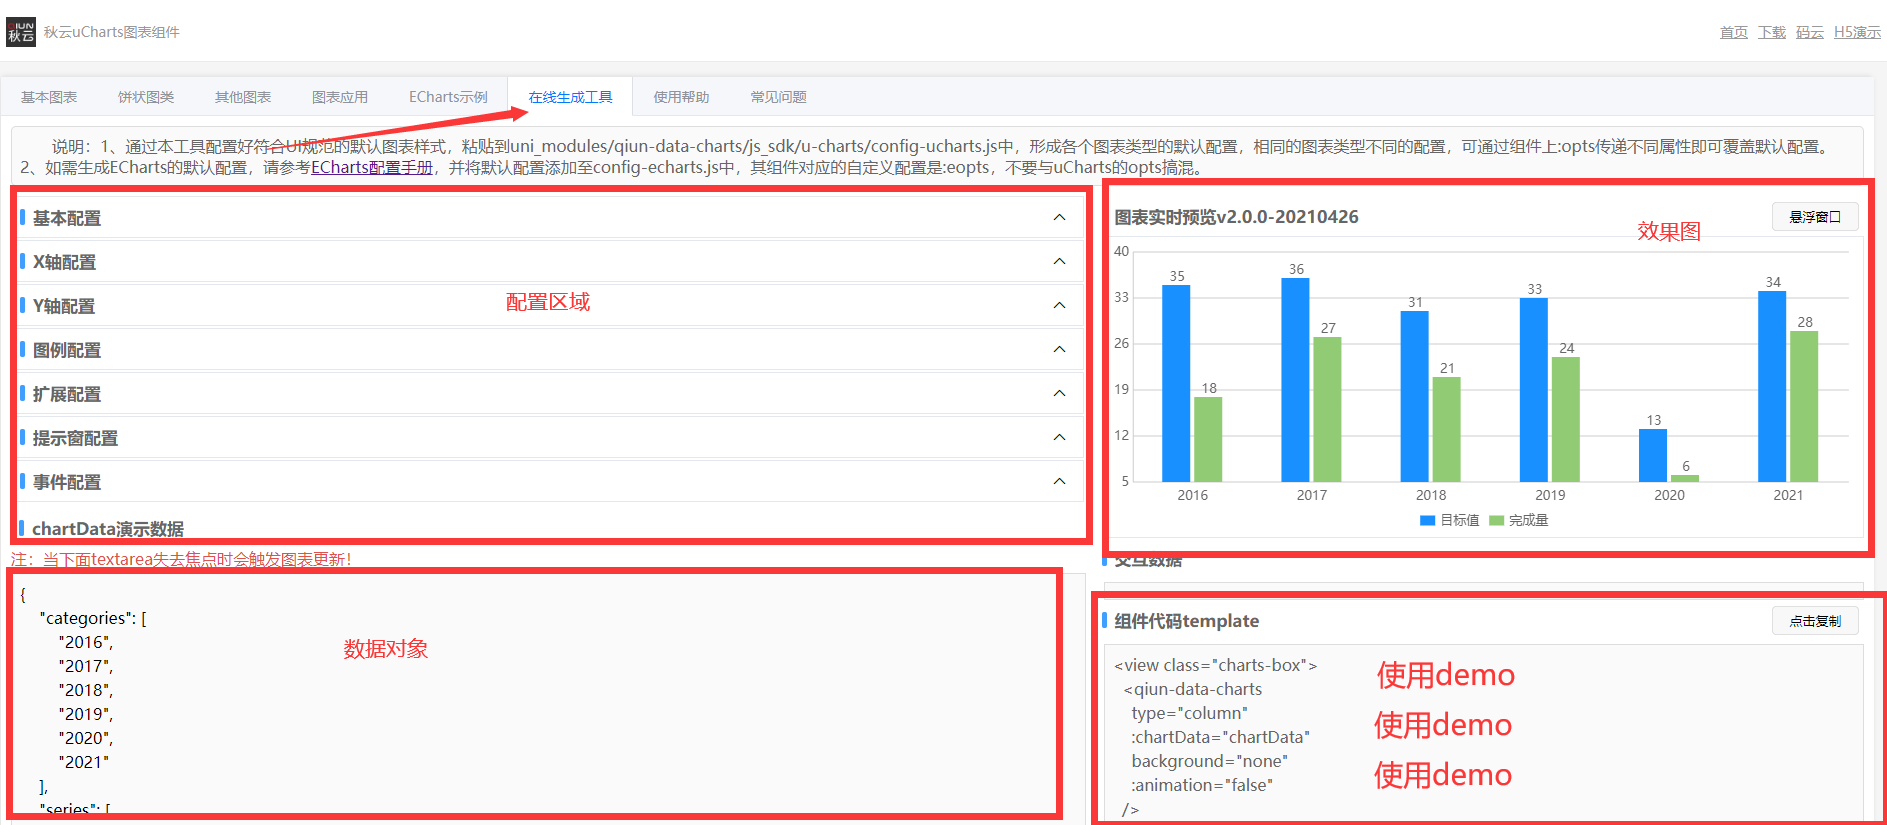
Task: Click the 图表实时预览v2.0.0-20210426 heading
Action: [x=1236, y=217]
